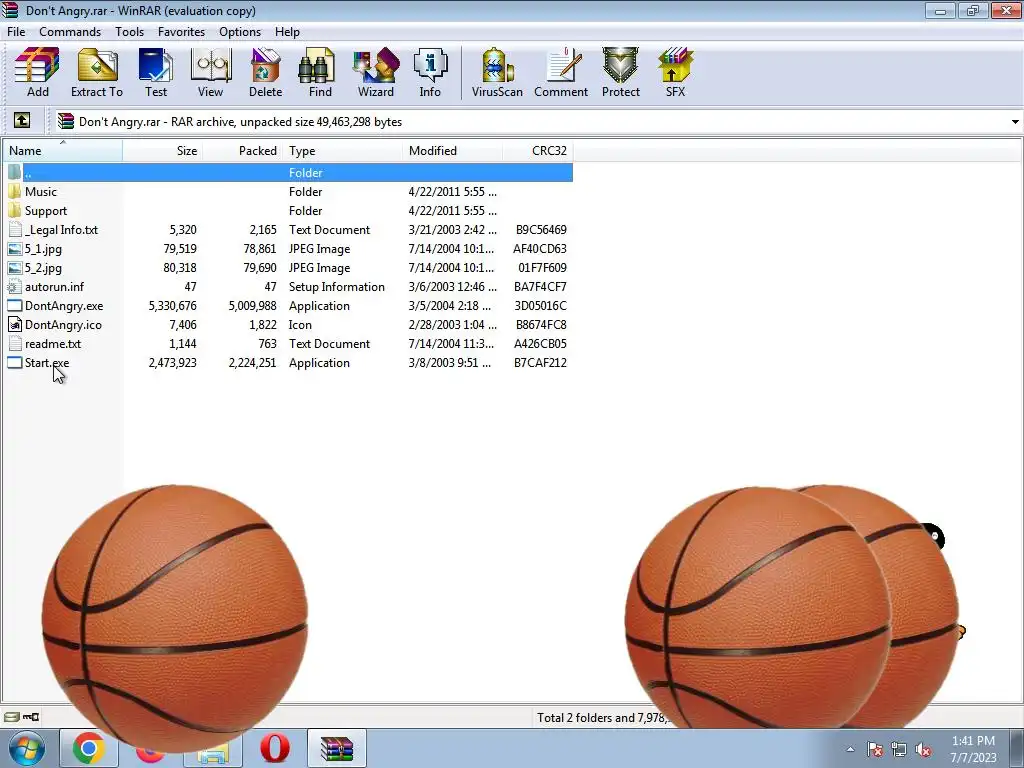Screen dimensions: 1024x768
Task: Open the Options menu
Action: click(x=240, y=31)
